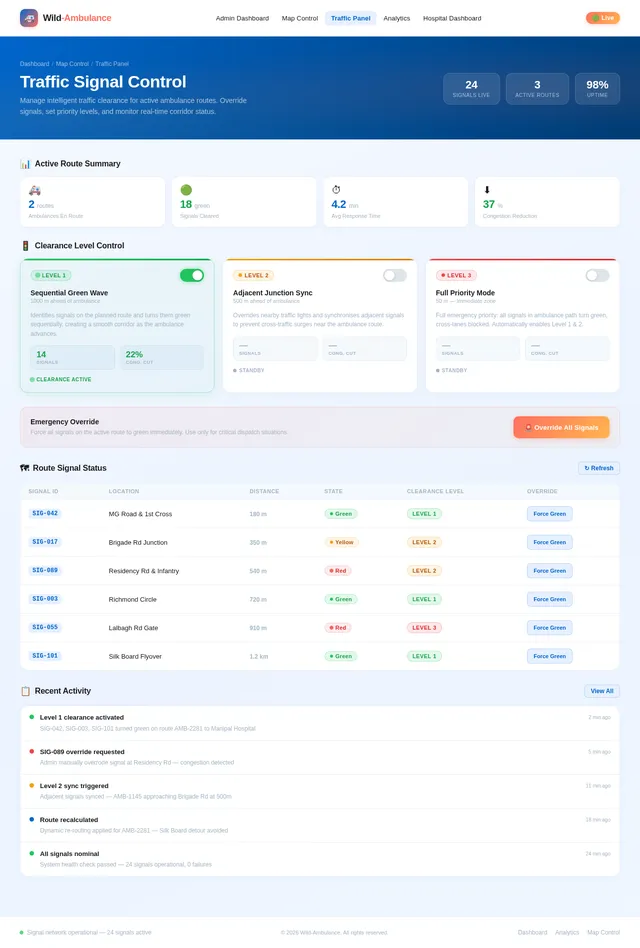Refresh the Route Signal Status table
Viewport: 640px width, 948px height.
[x=599, y=468]
